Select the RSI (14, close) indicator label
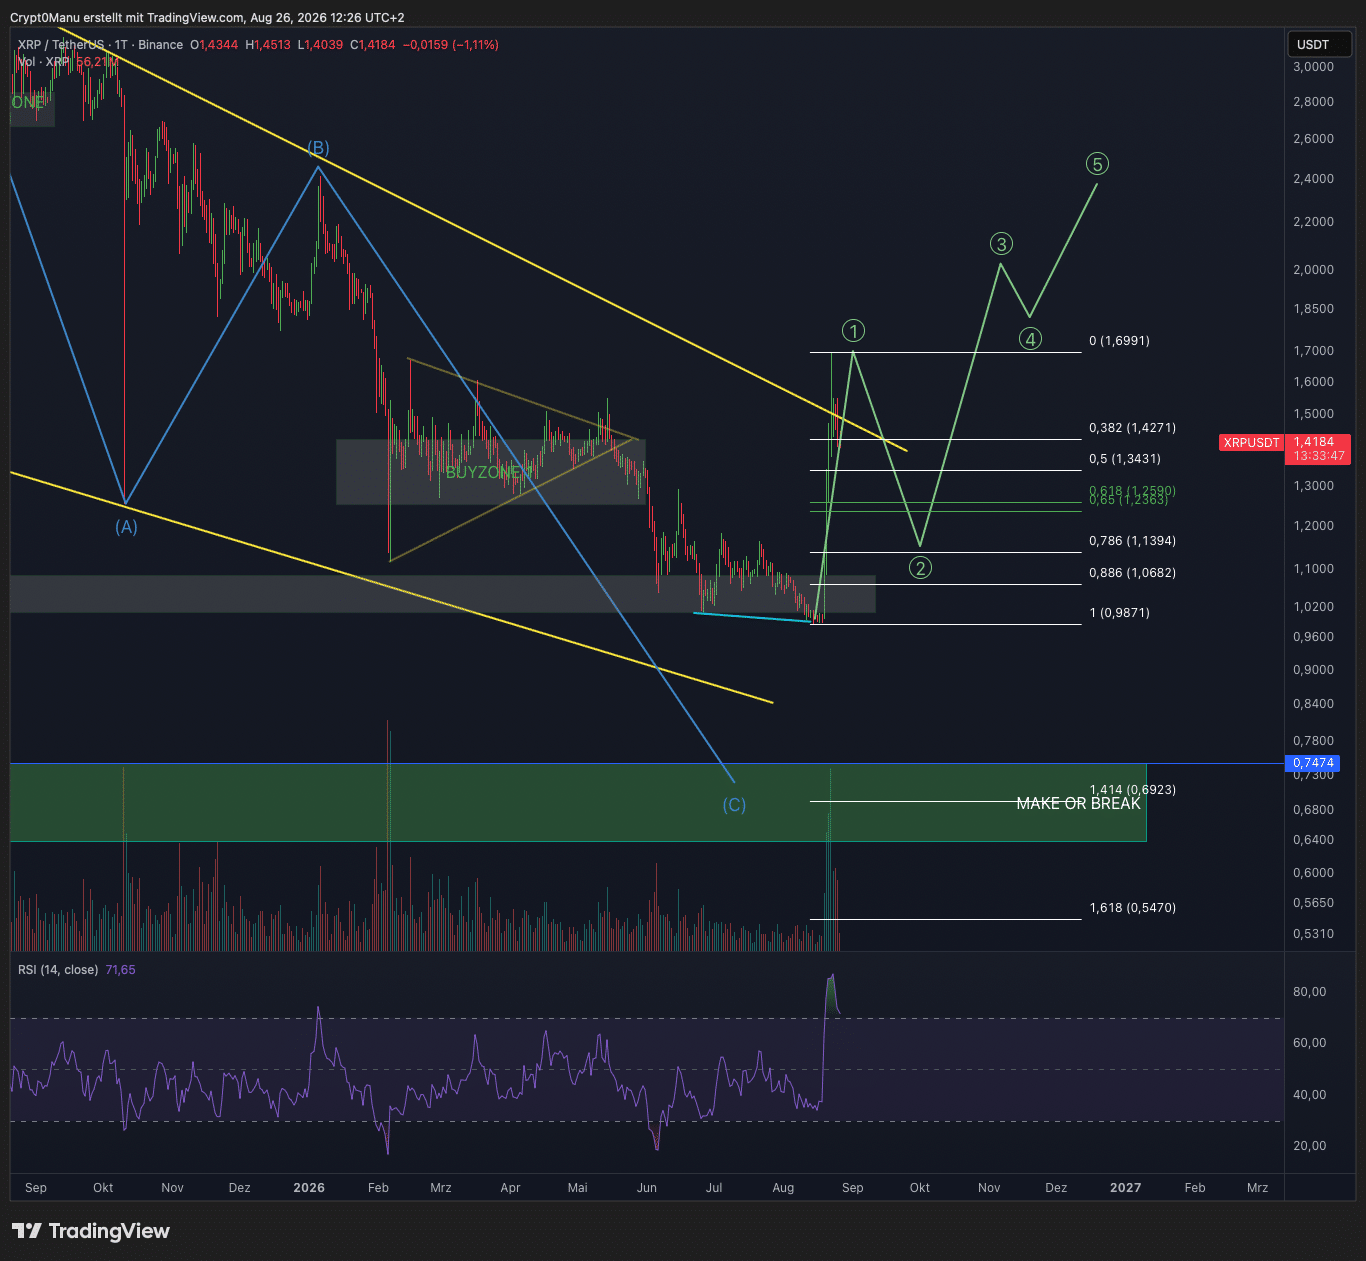Screen dimensions: 1366x1261 pyautogui.click(x=58, y=970)
